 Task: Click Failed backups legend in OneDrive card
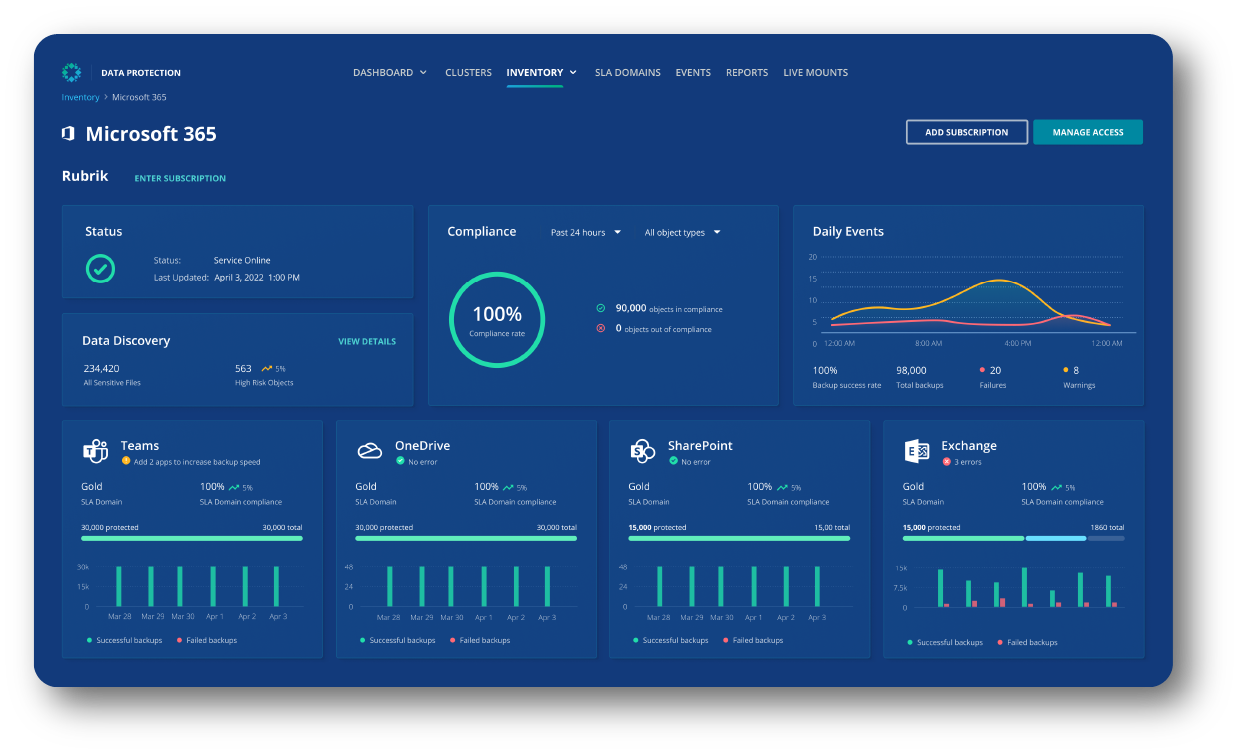[480, 640]
